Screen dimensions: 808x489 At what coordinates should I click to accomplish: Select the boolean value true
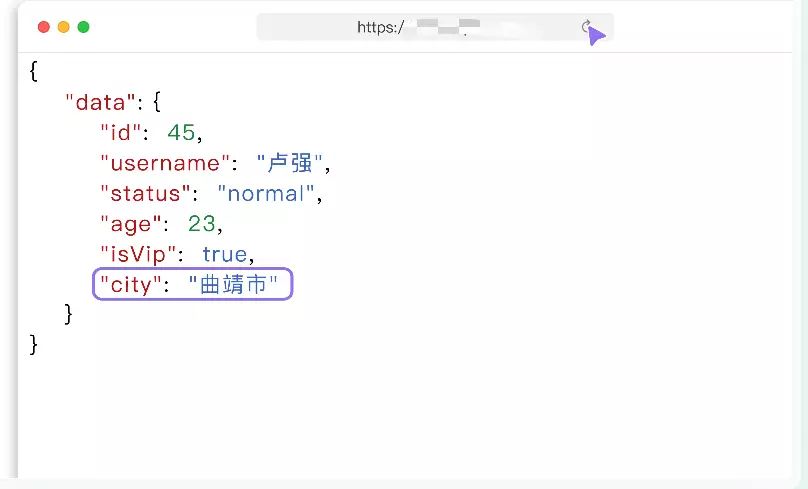point(225,255)
